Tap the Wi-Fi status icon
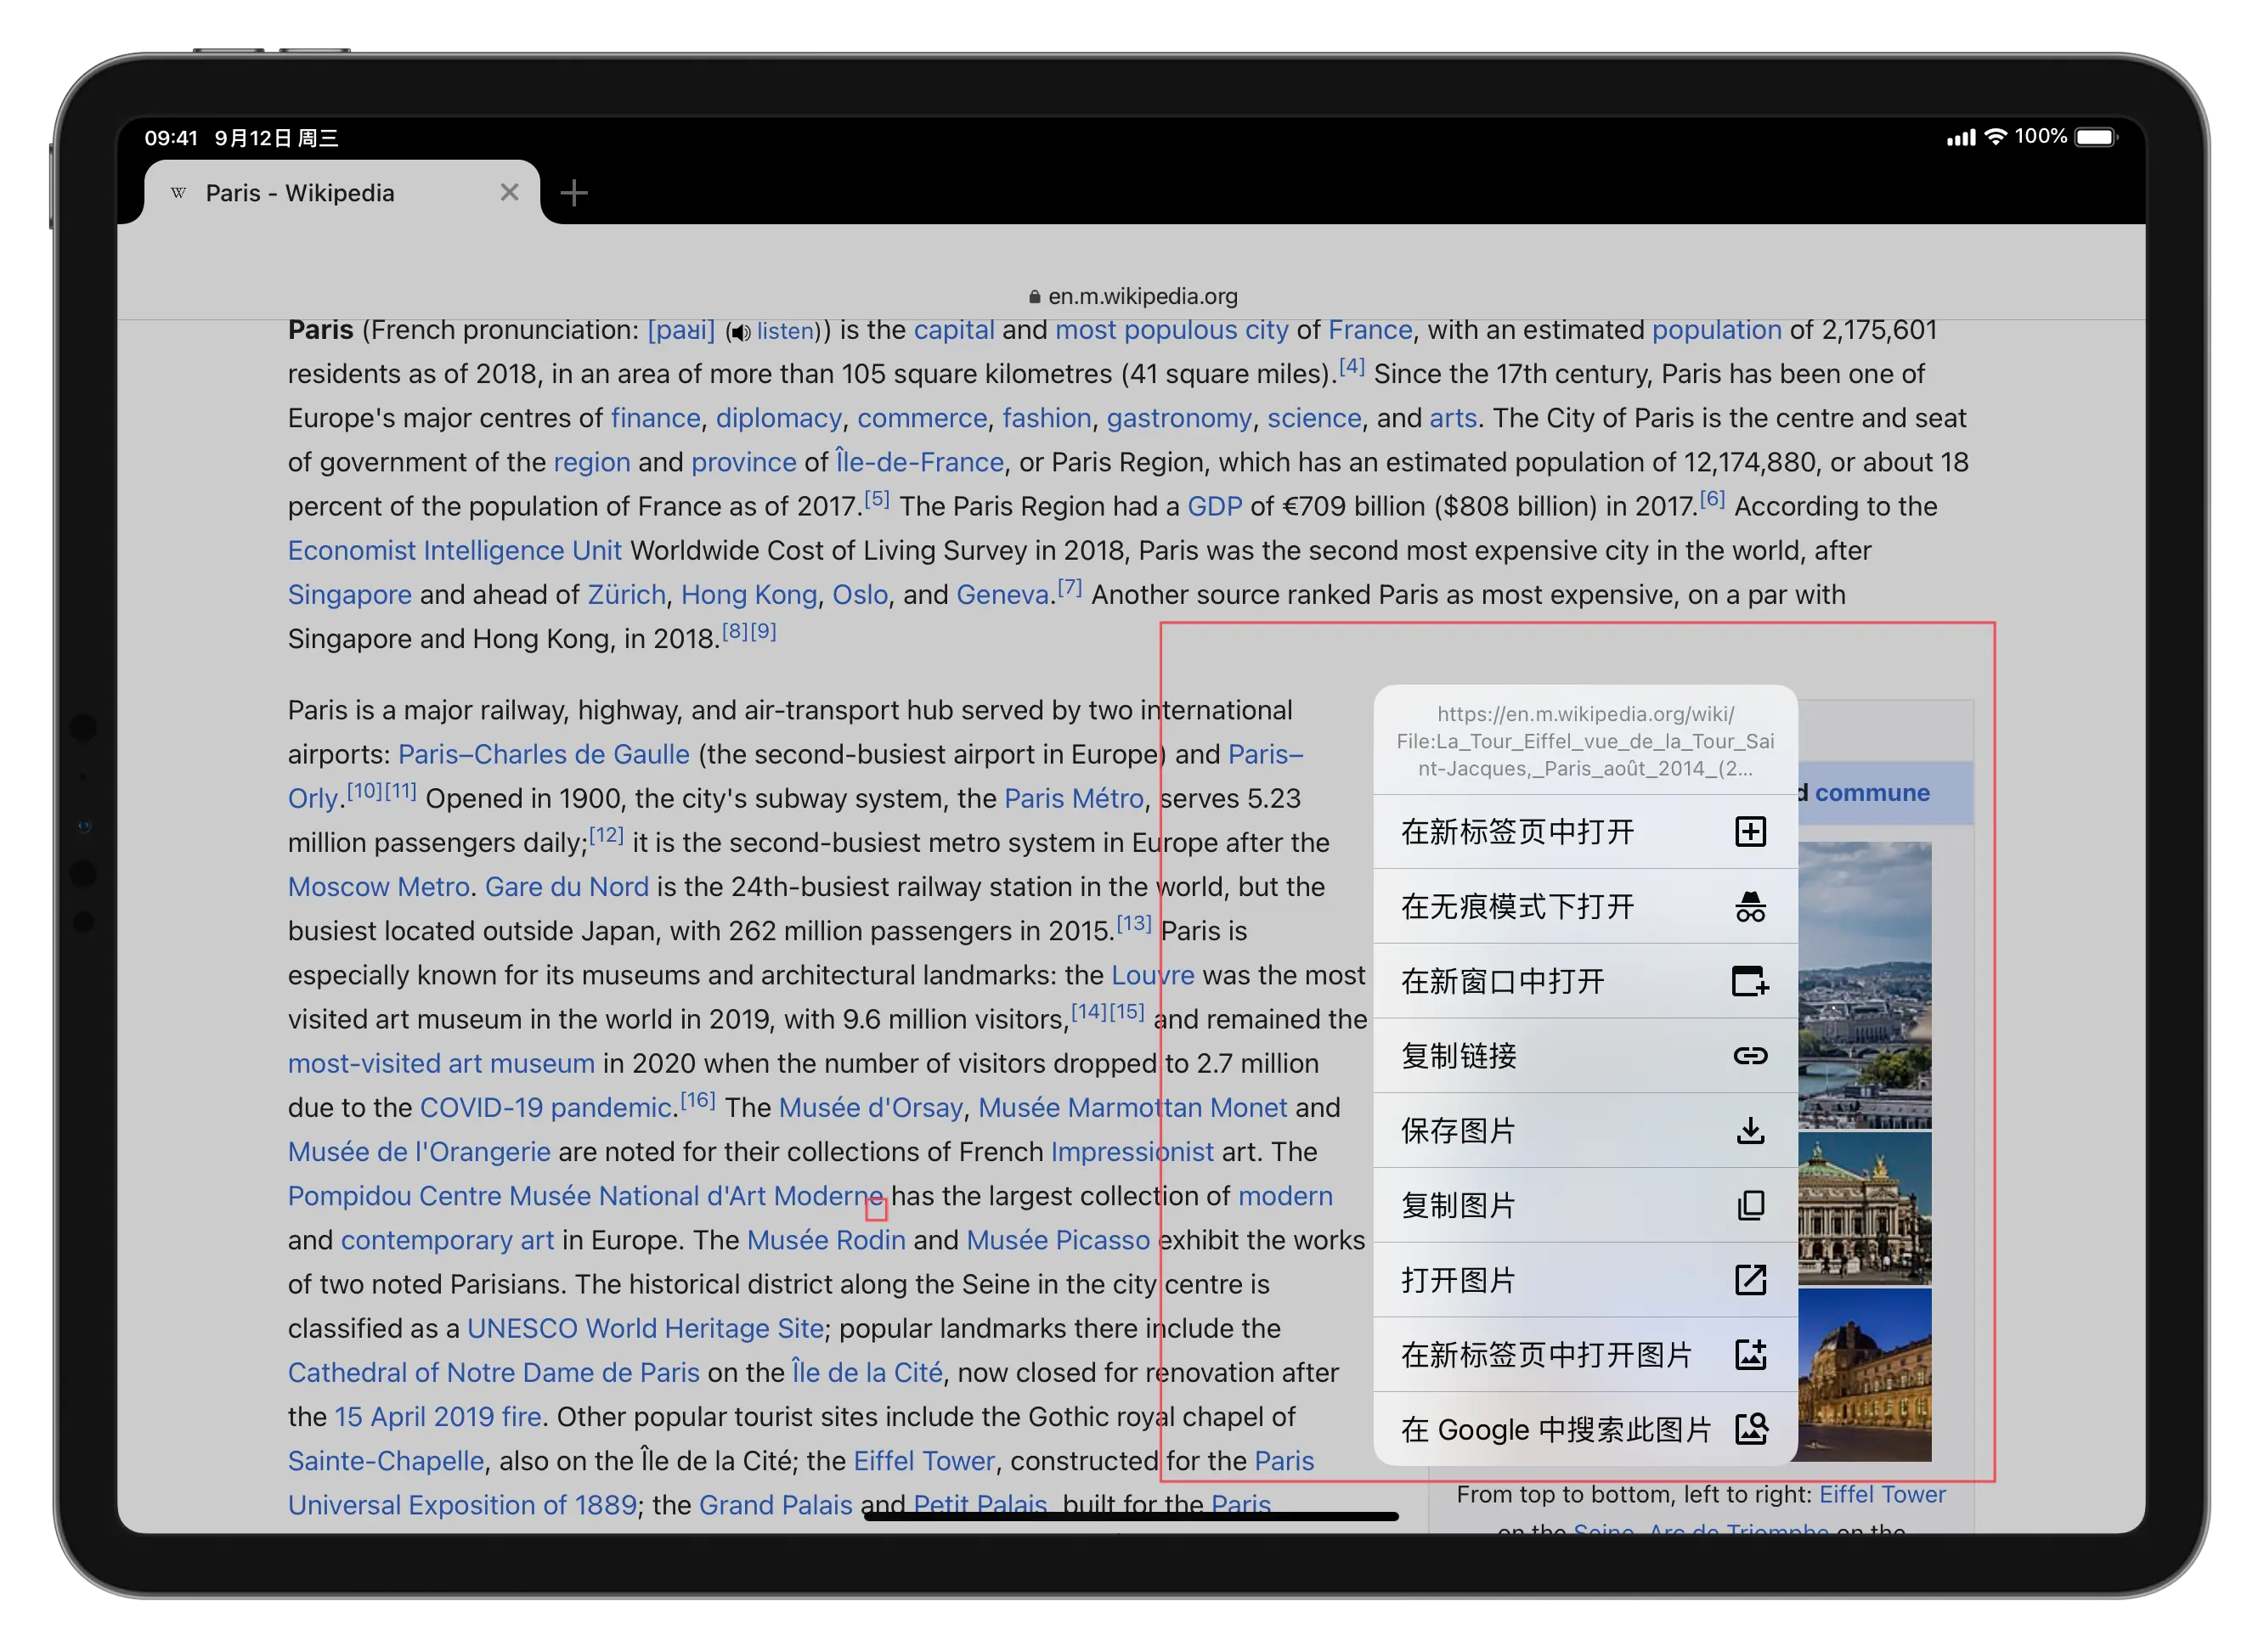The image size is (2264, 1652). pos(1996,137)
